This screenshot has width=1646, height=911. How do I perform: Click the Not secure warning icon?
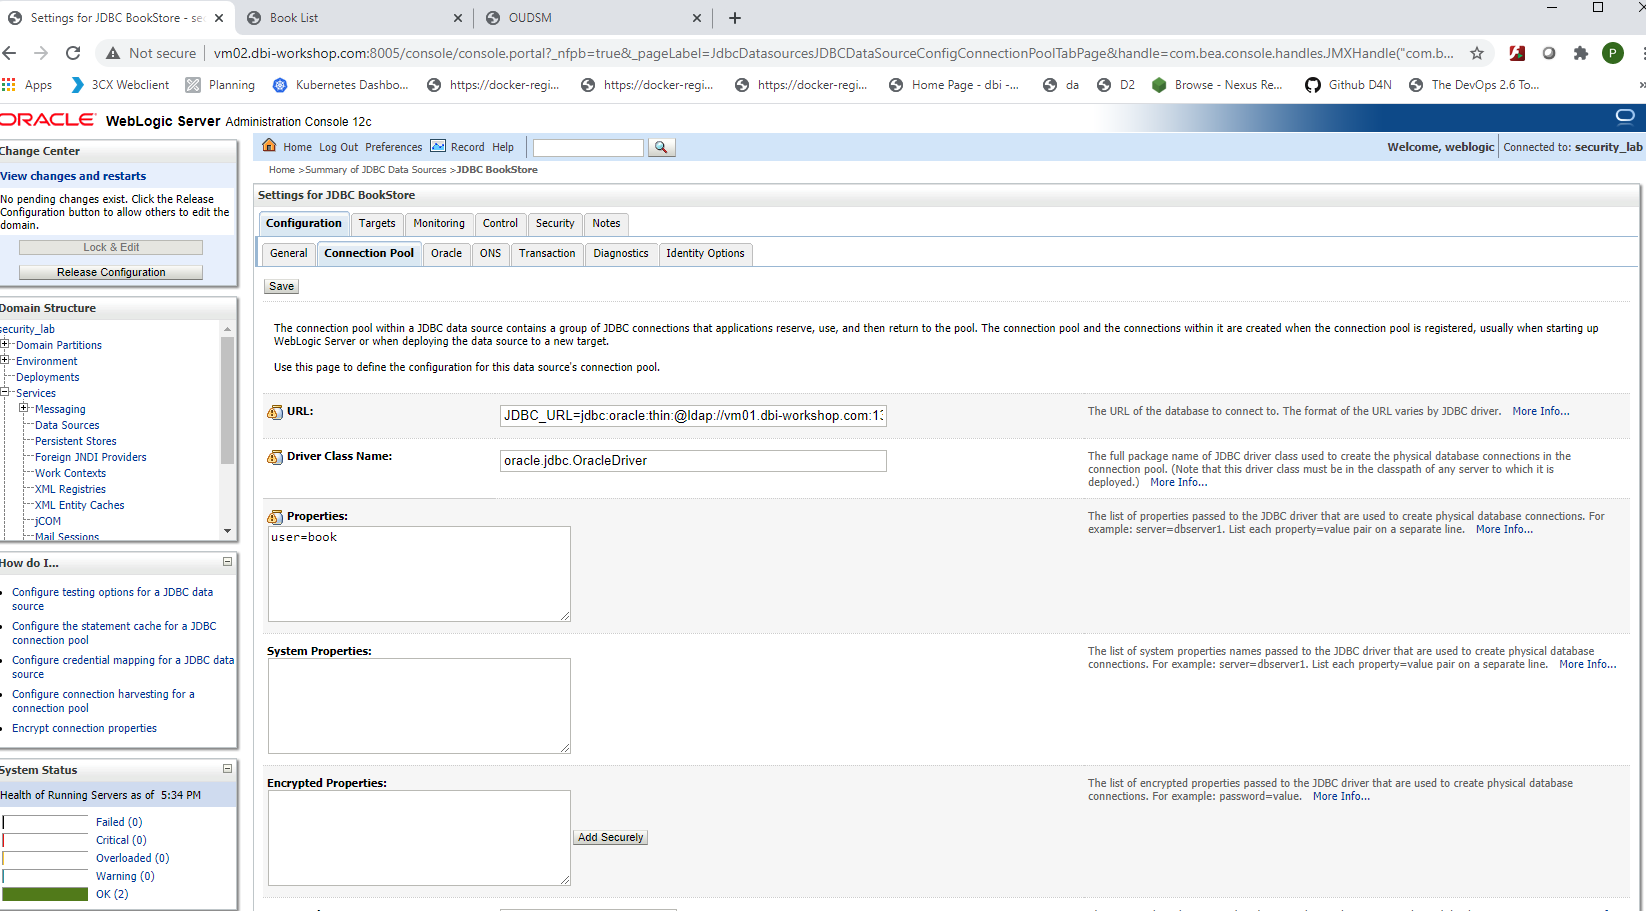pos(113,53)
